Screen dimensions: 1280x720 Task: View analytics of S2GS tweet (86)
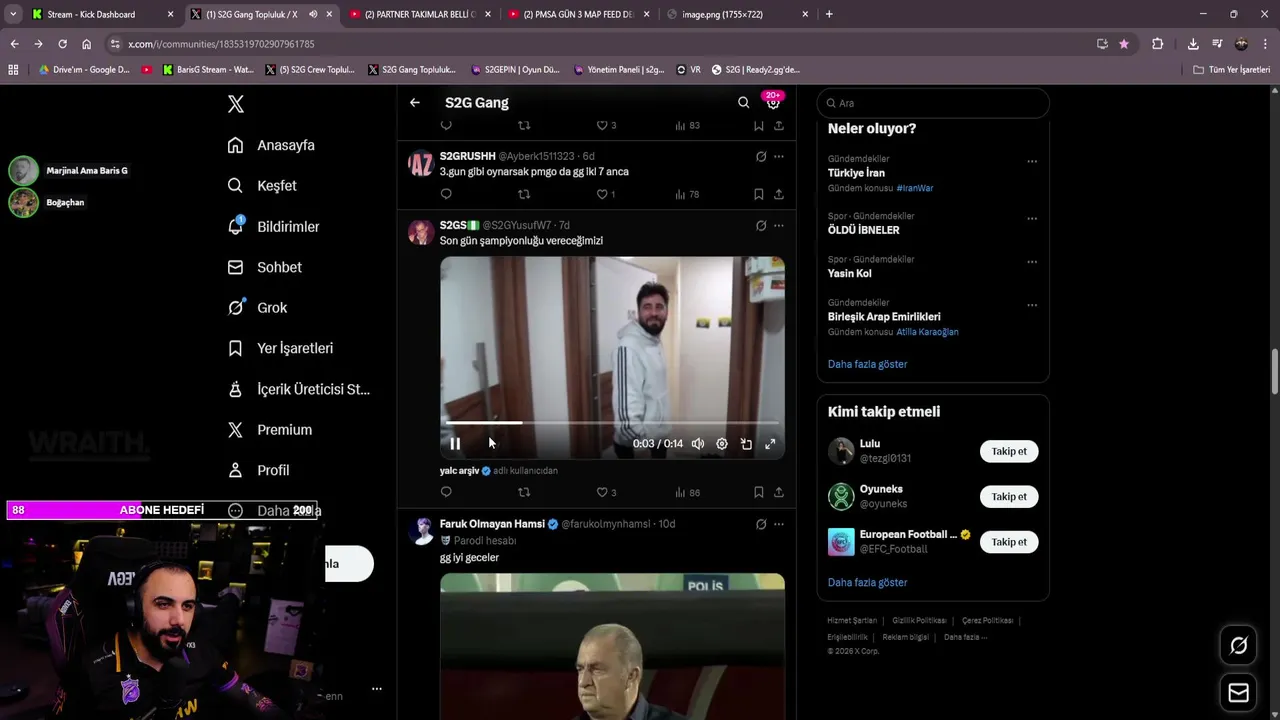pyautogui.click(x=687, y=492)
